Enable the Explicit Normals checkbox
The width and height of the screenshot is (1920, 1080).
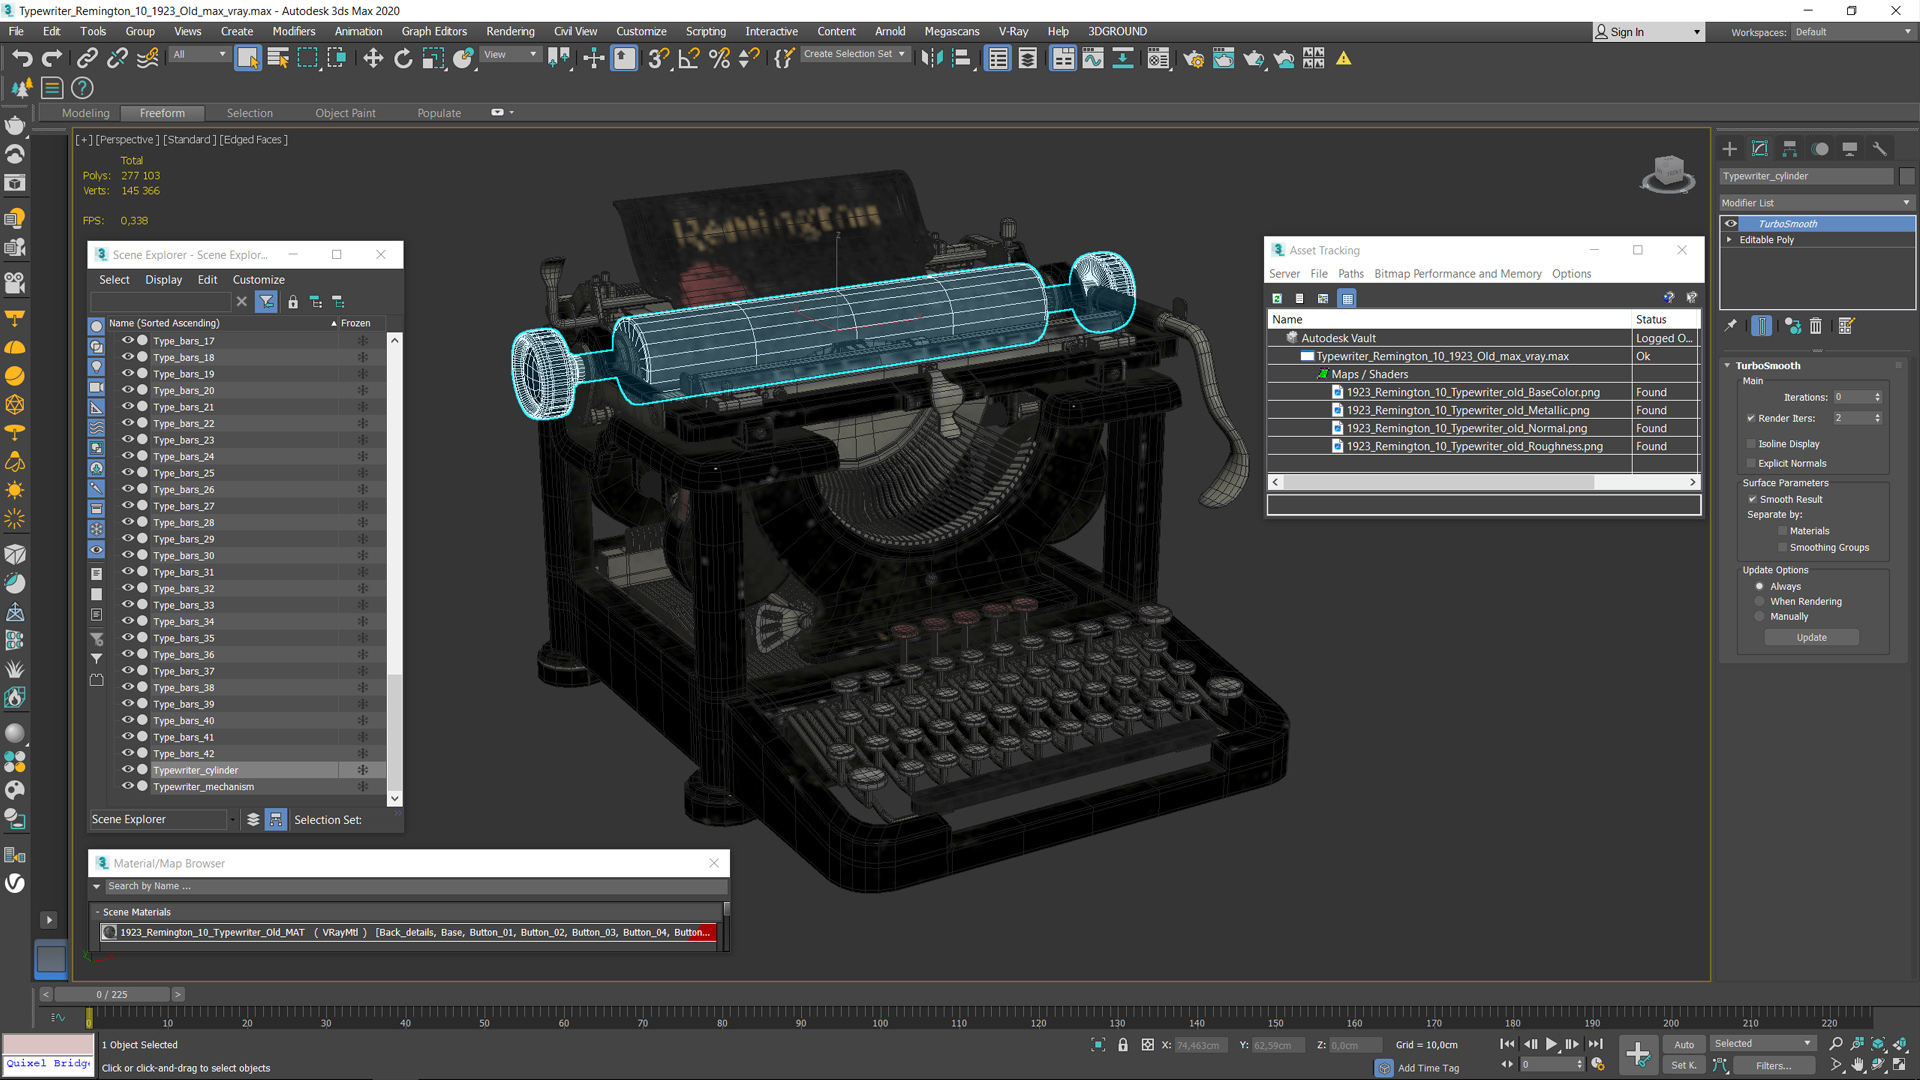(x=1751, y=463)
